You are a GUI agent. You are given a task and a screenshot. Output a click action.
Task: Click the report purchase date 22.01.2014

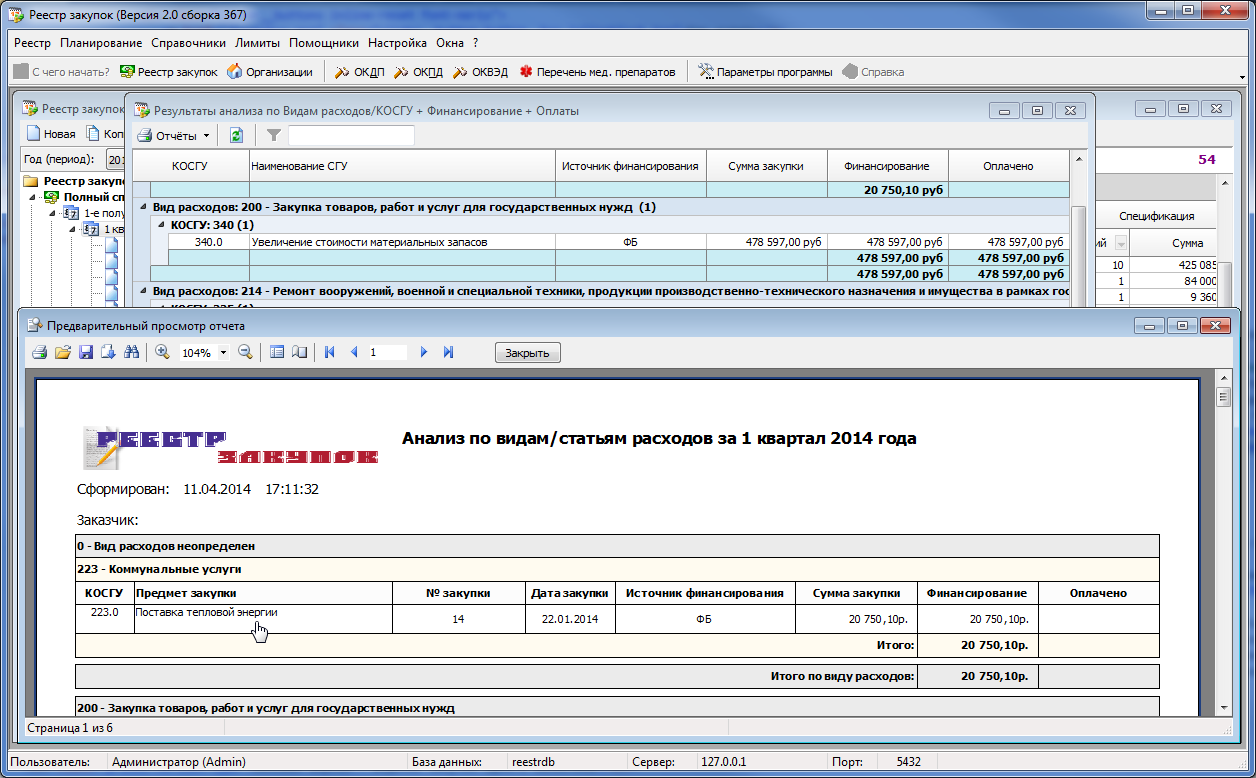[570, 619]
